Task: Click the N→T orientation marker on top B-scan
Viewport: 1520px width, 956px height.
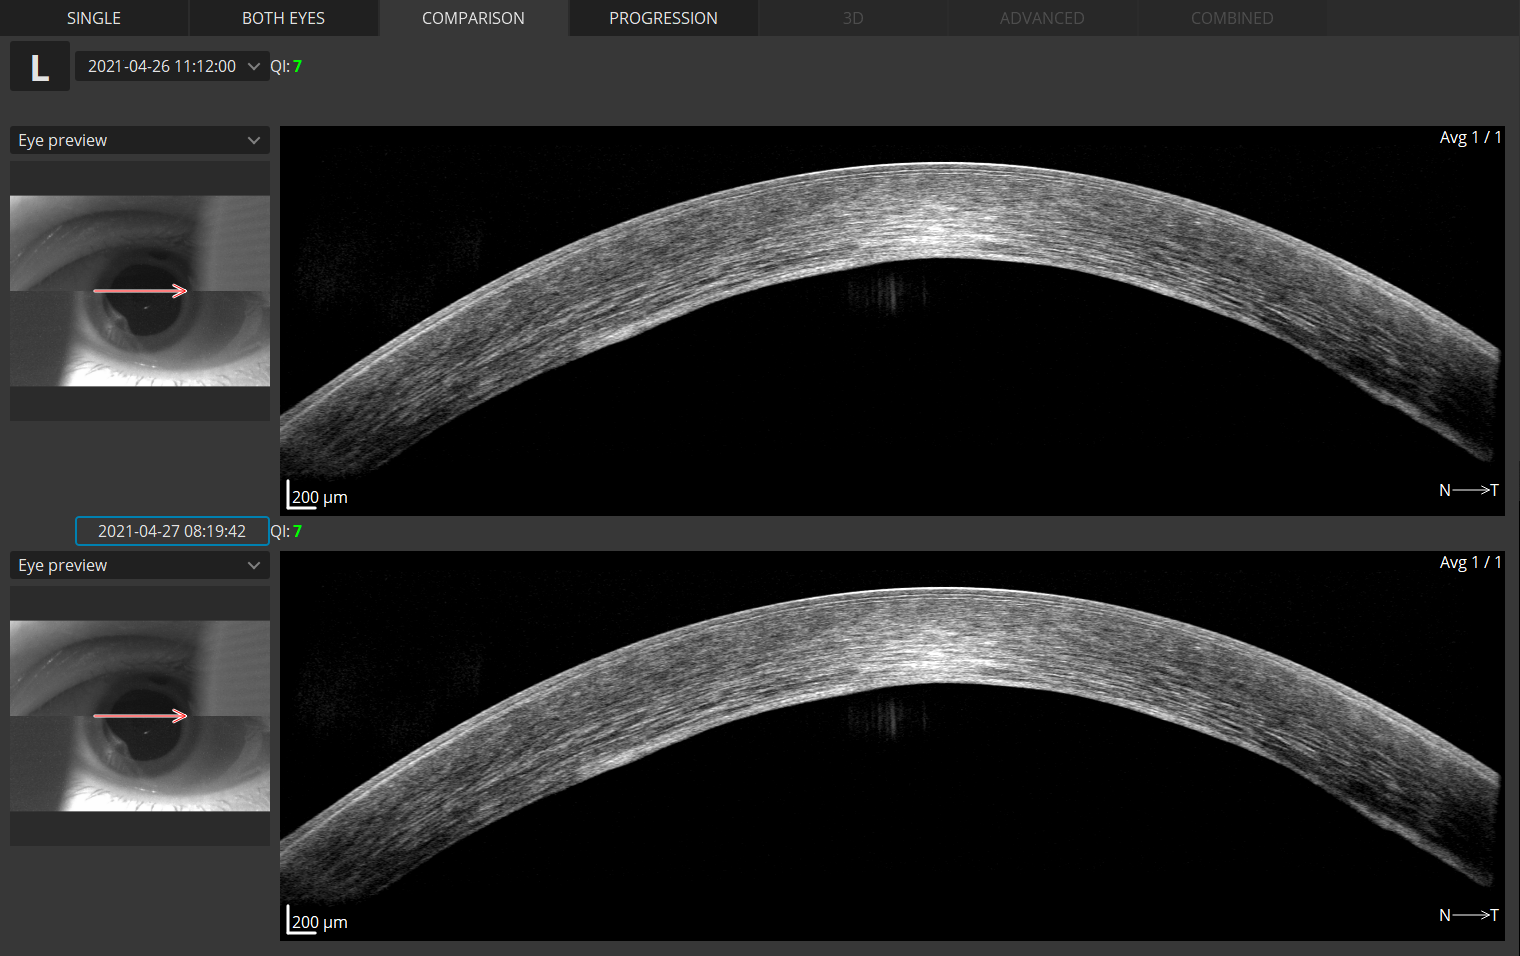Action: pyautogui.click(x=1468, y=490)
